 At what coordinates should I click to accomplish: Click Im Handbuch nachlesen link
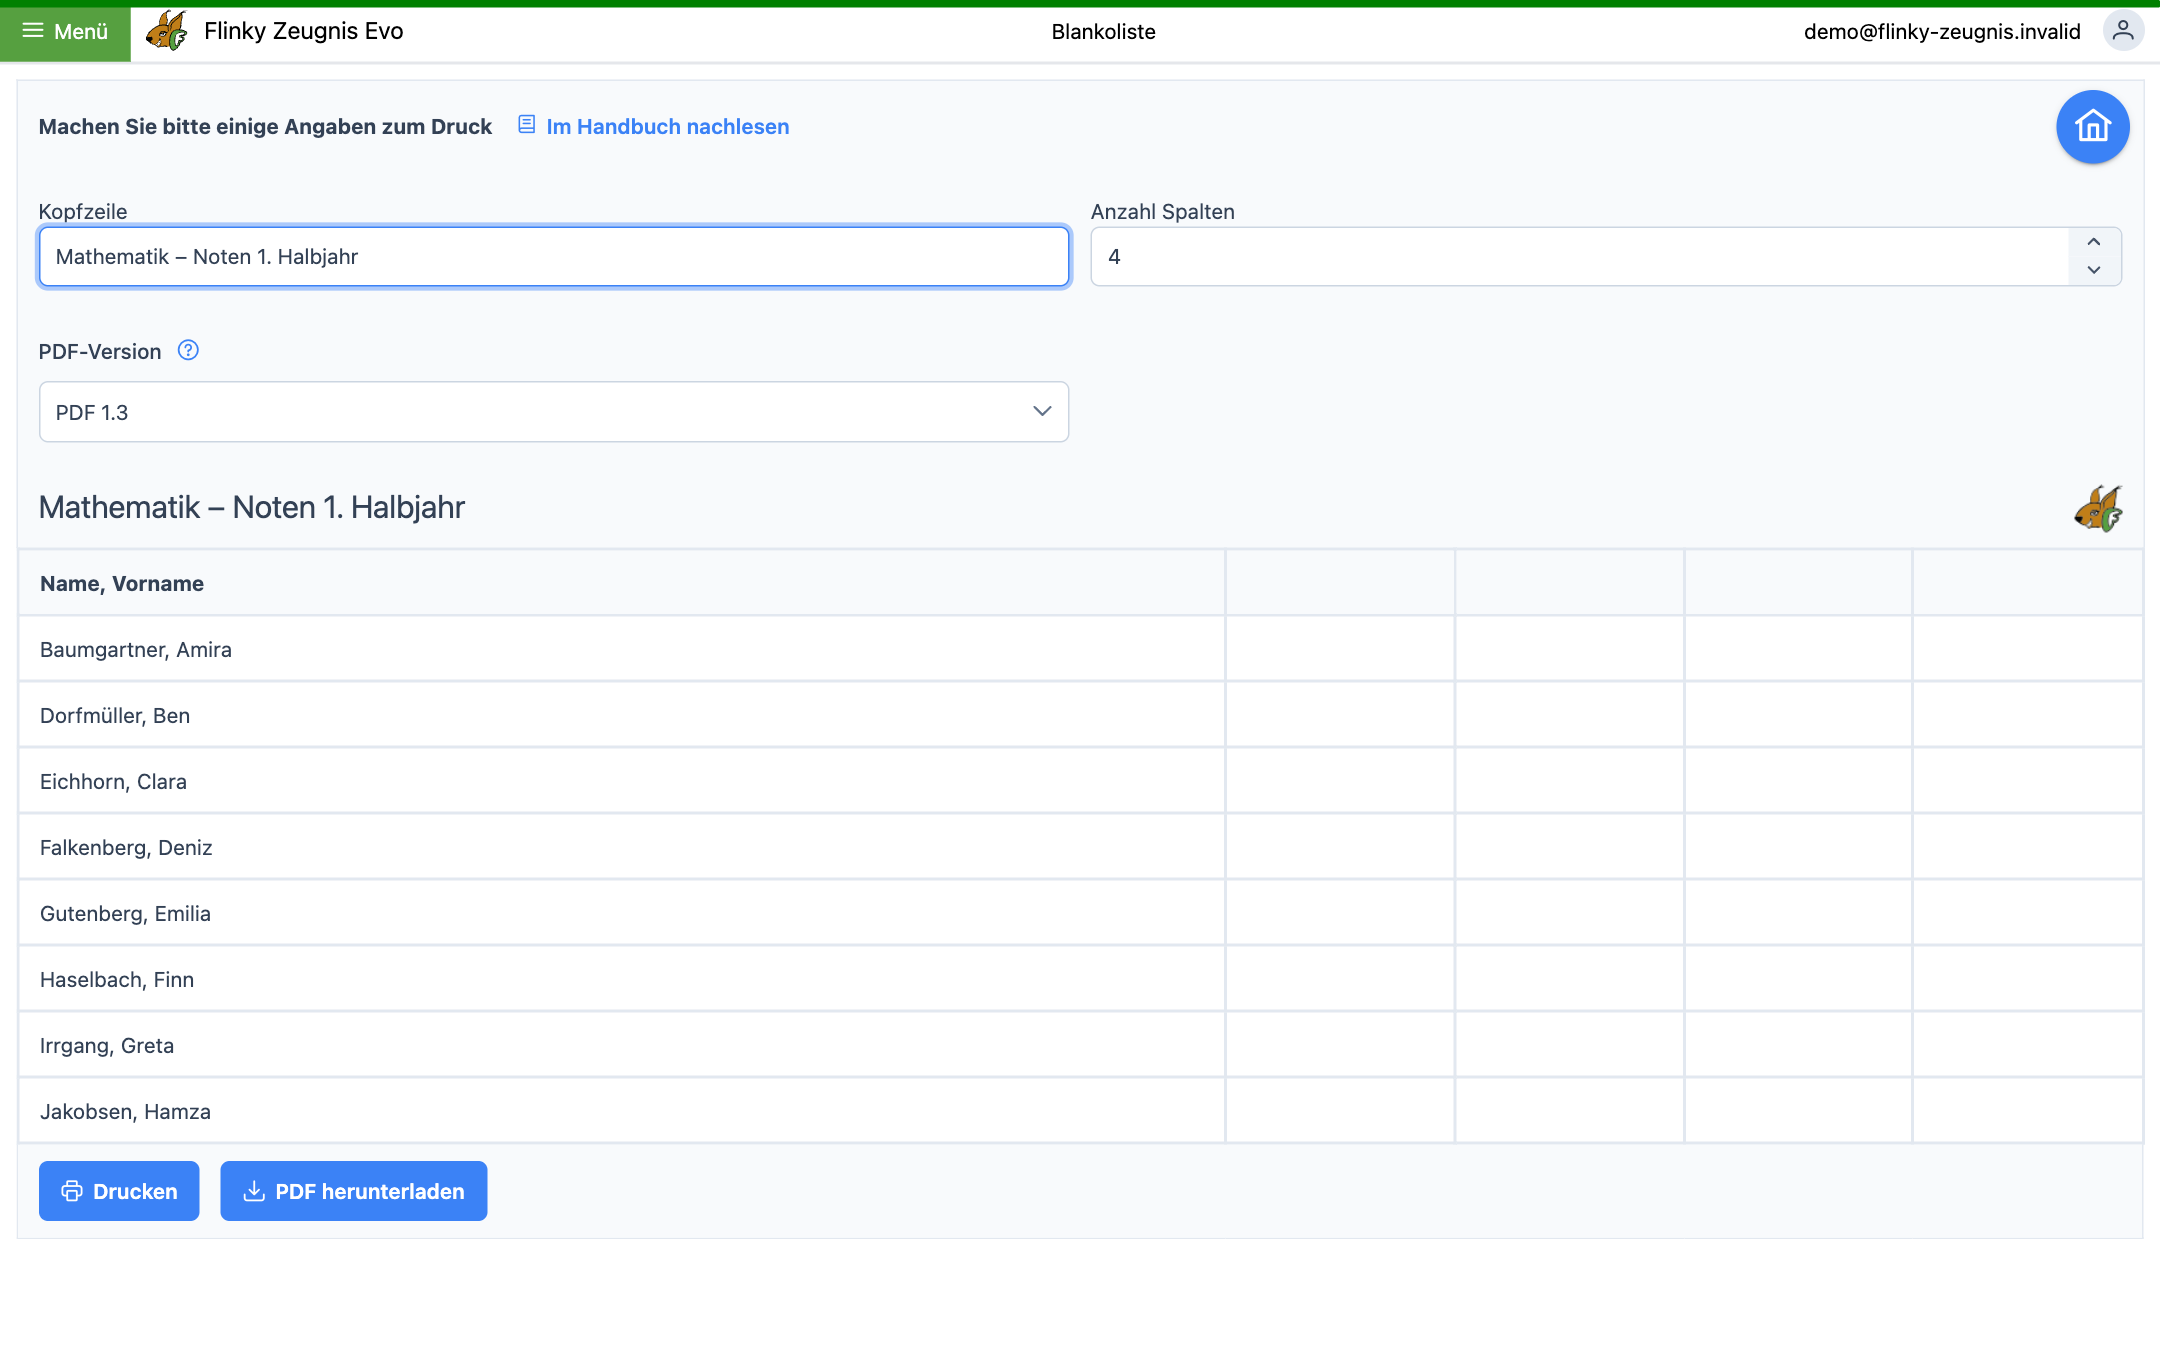pos(667,127)
